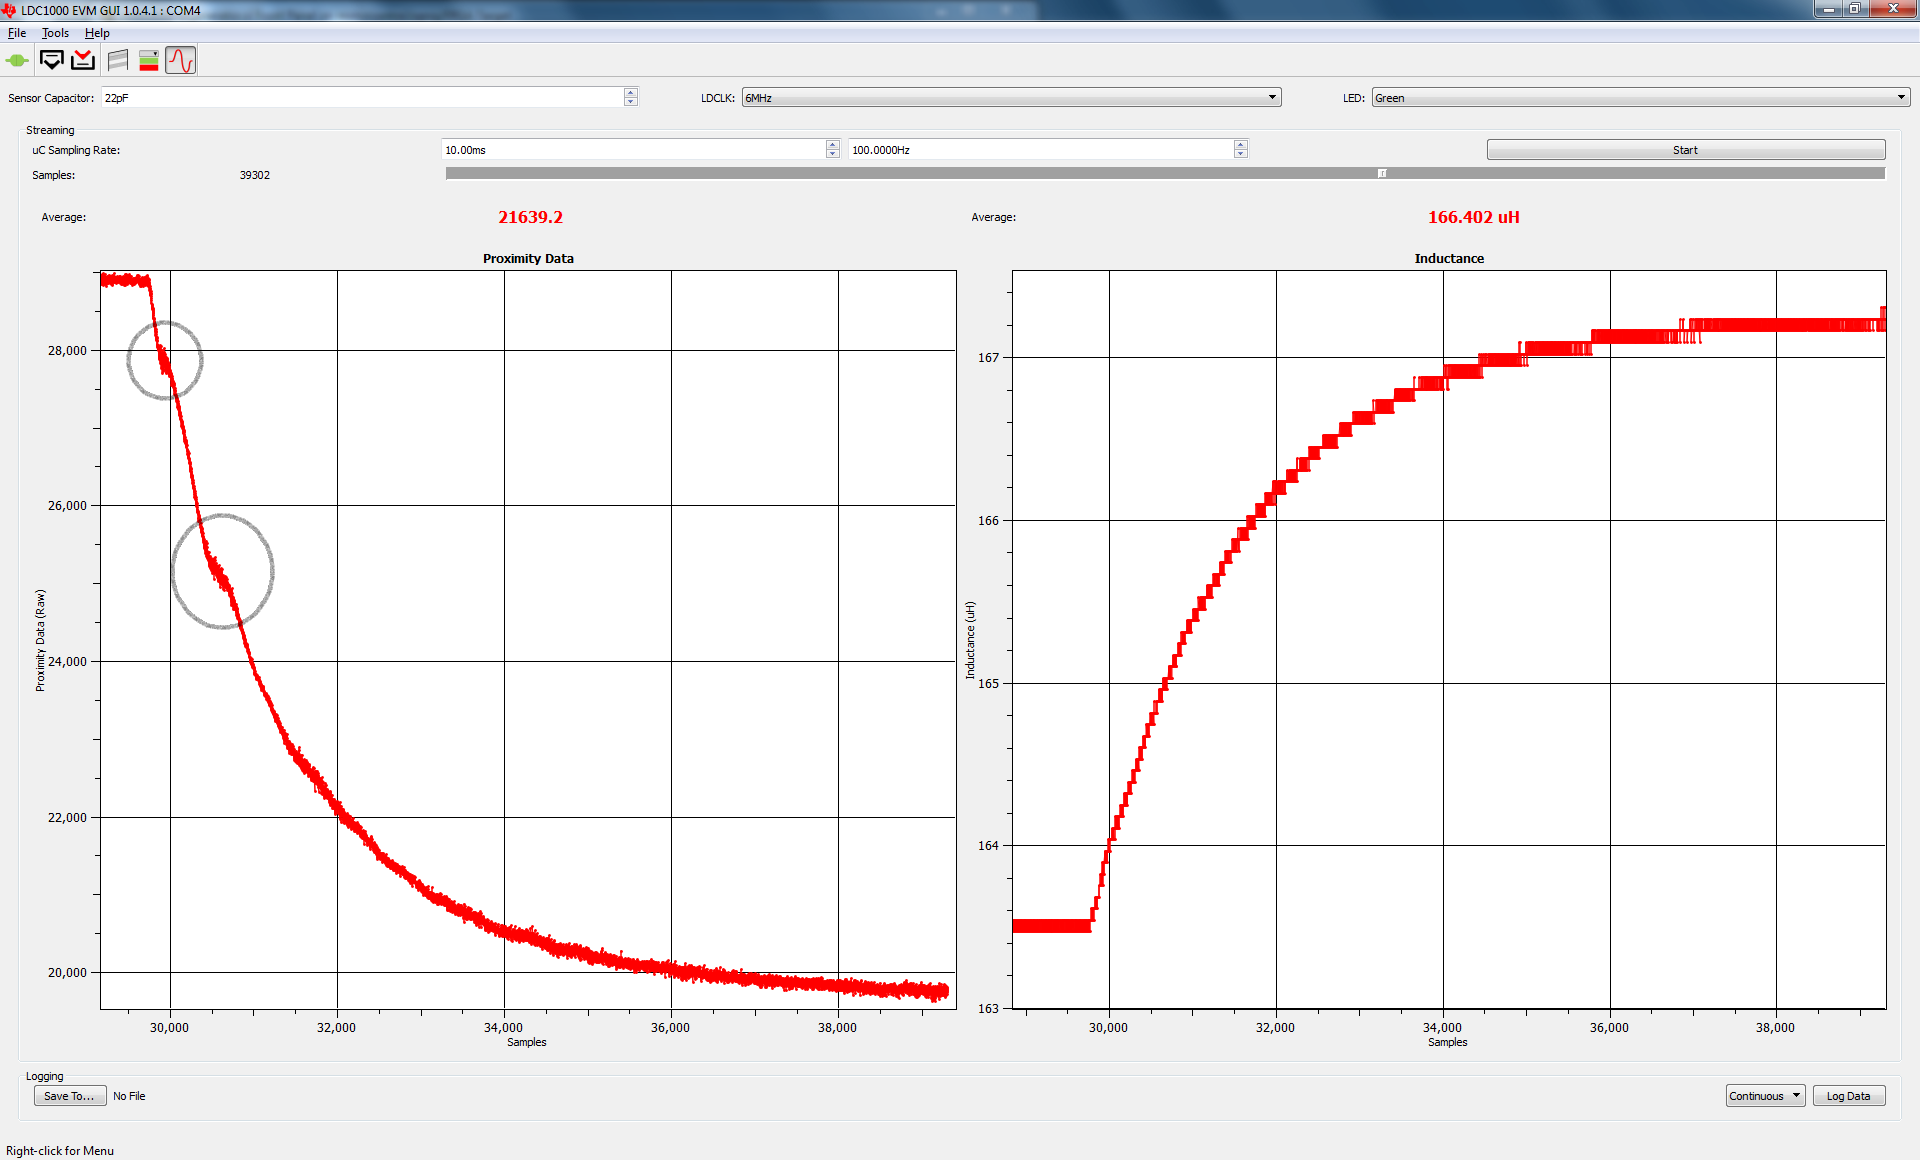
Task: Increase the 100.0000Hz value with the up arrow
Action: click(1241, 145)
